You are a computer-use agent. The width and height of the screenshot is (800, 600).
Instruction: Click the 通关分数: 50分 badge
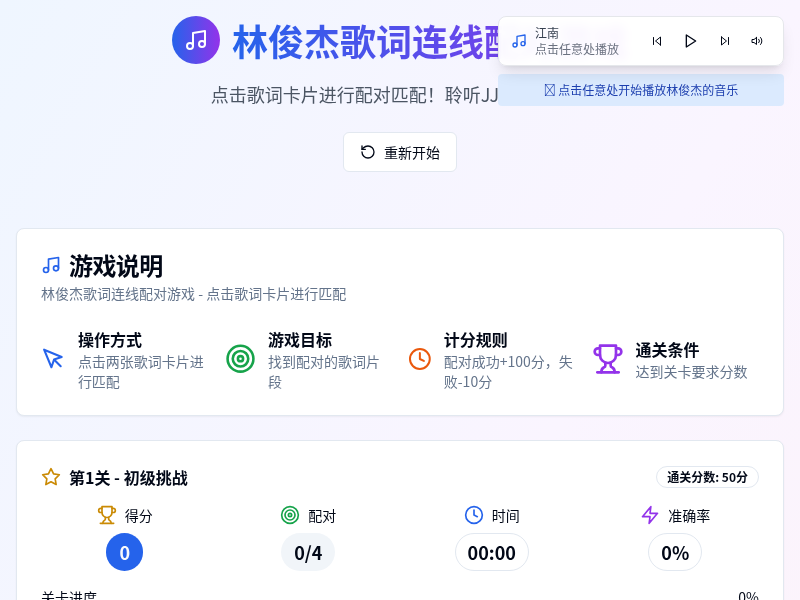click(707, 478)
